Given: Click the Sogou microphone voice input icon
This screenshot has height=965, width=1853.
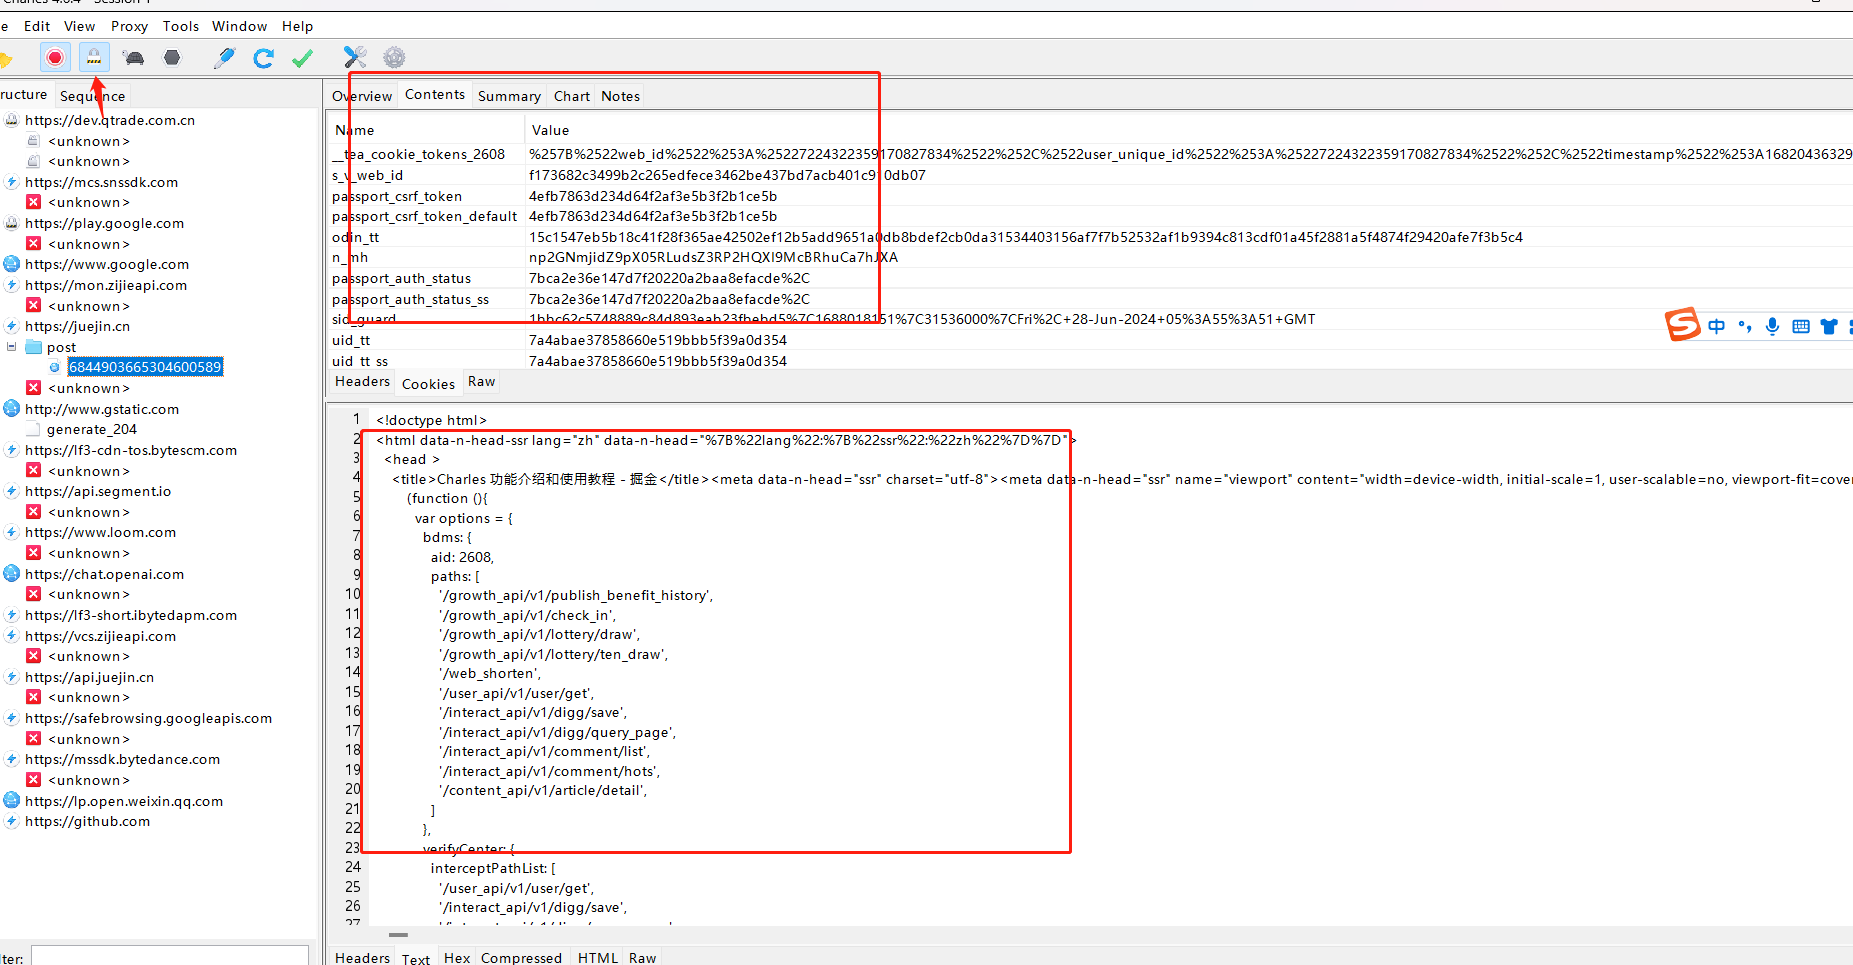Looking at the screenshot, I should tap(1772, 326).
